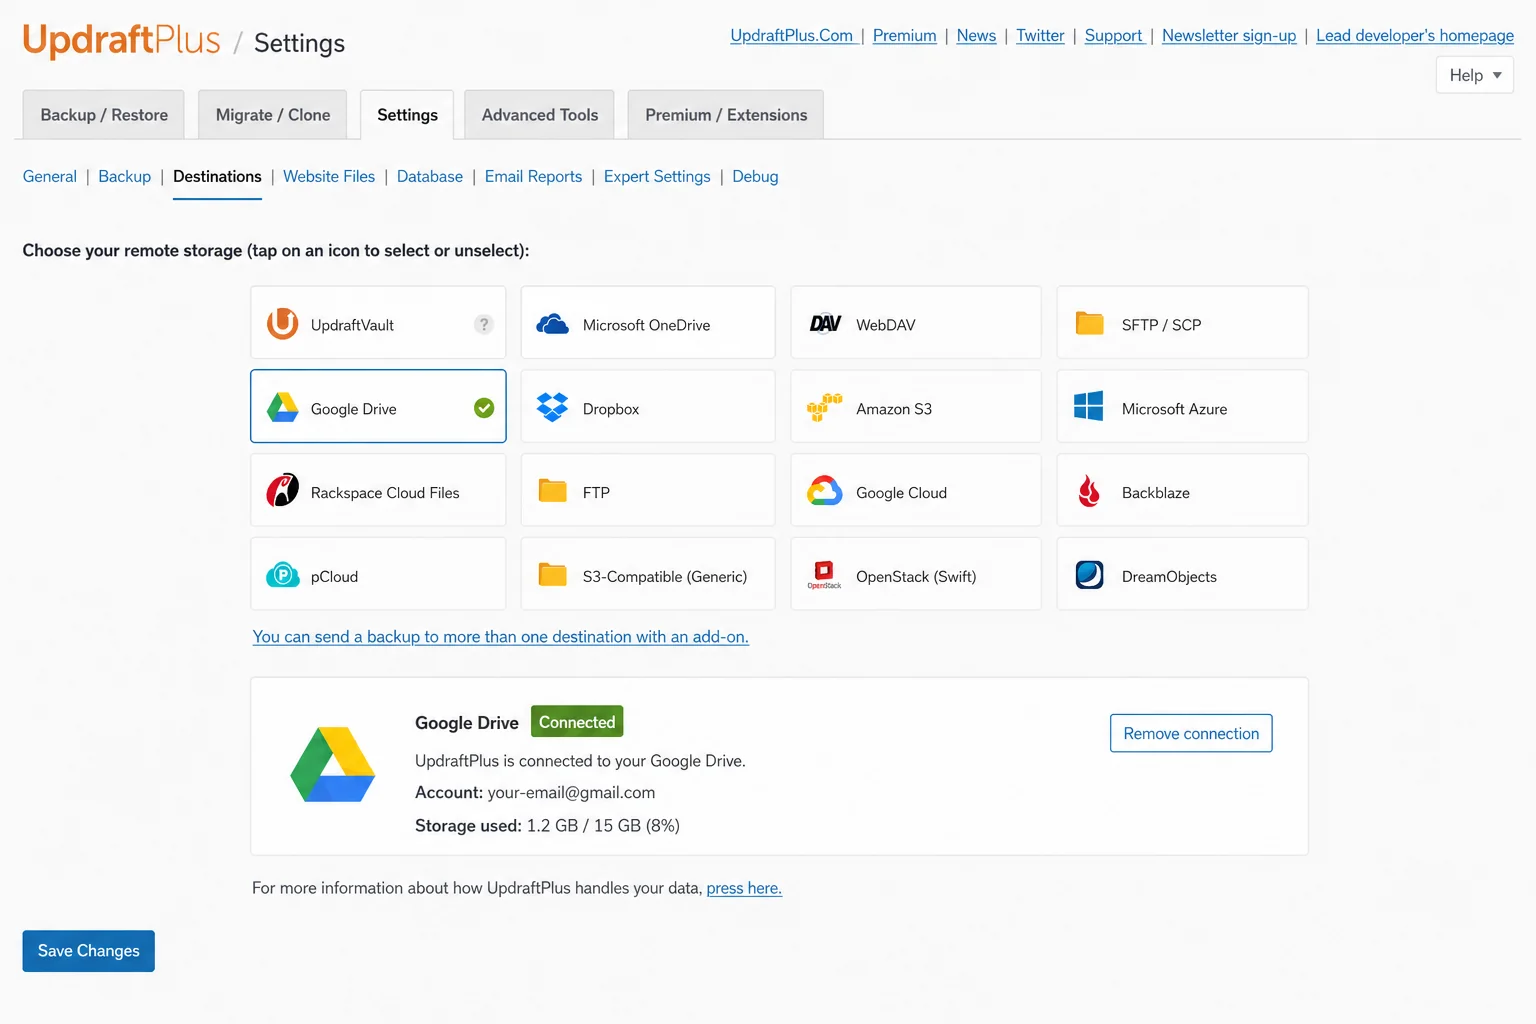The height and width of the screenshot is (1024, 1536).
Task: Choose the Backblaze flame icon
Action: 1089,491
